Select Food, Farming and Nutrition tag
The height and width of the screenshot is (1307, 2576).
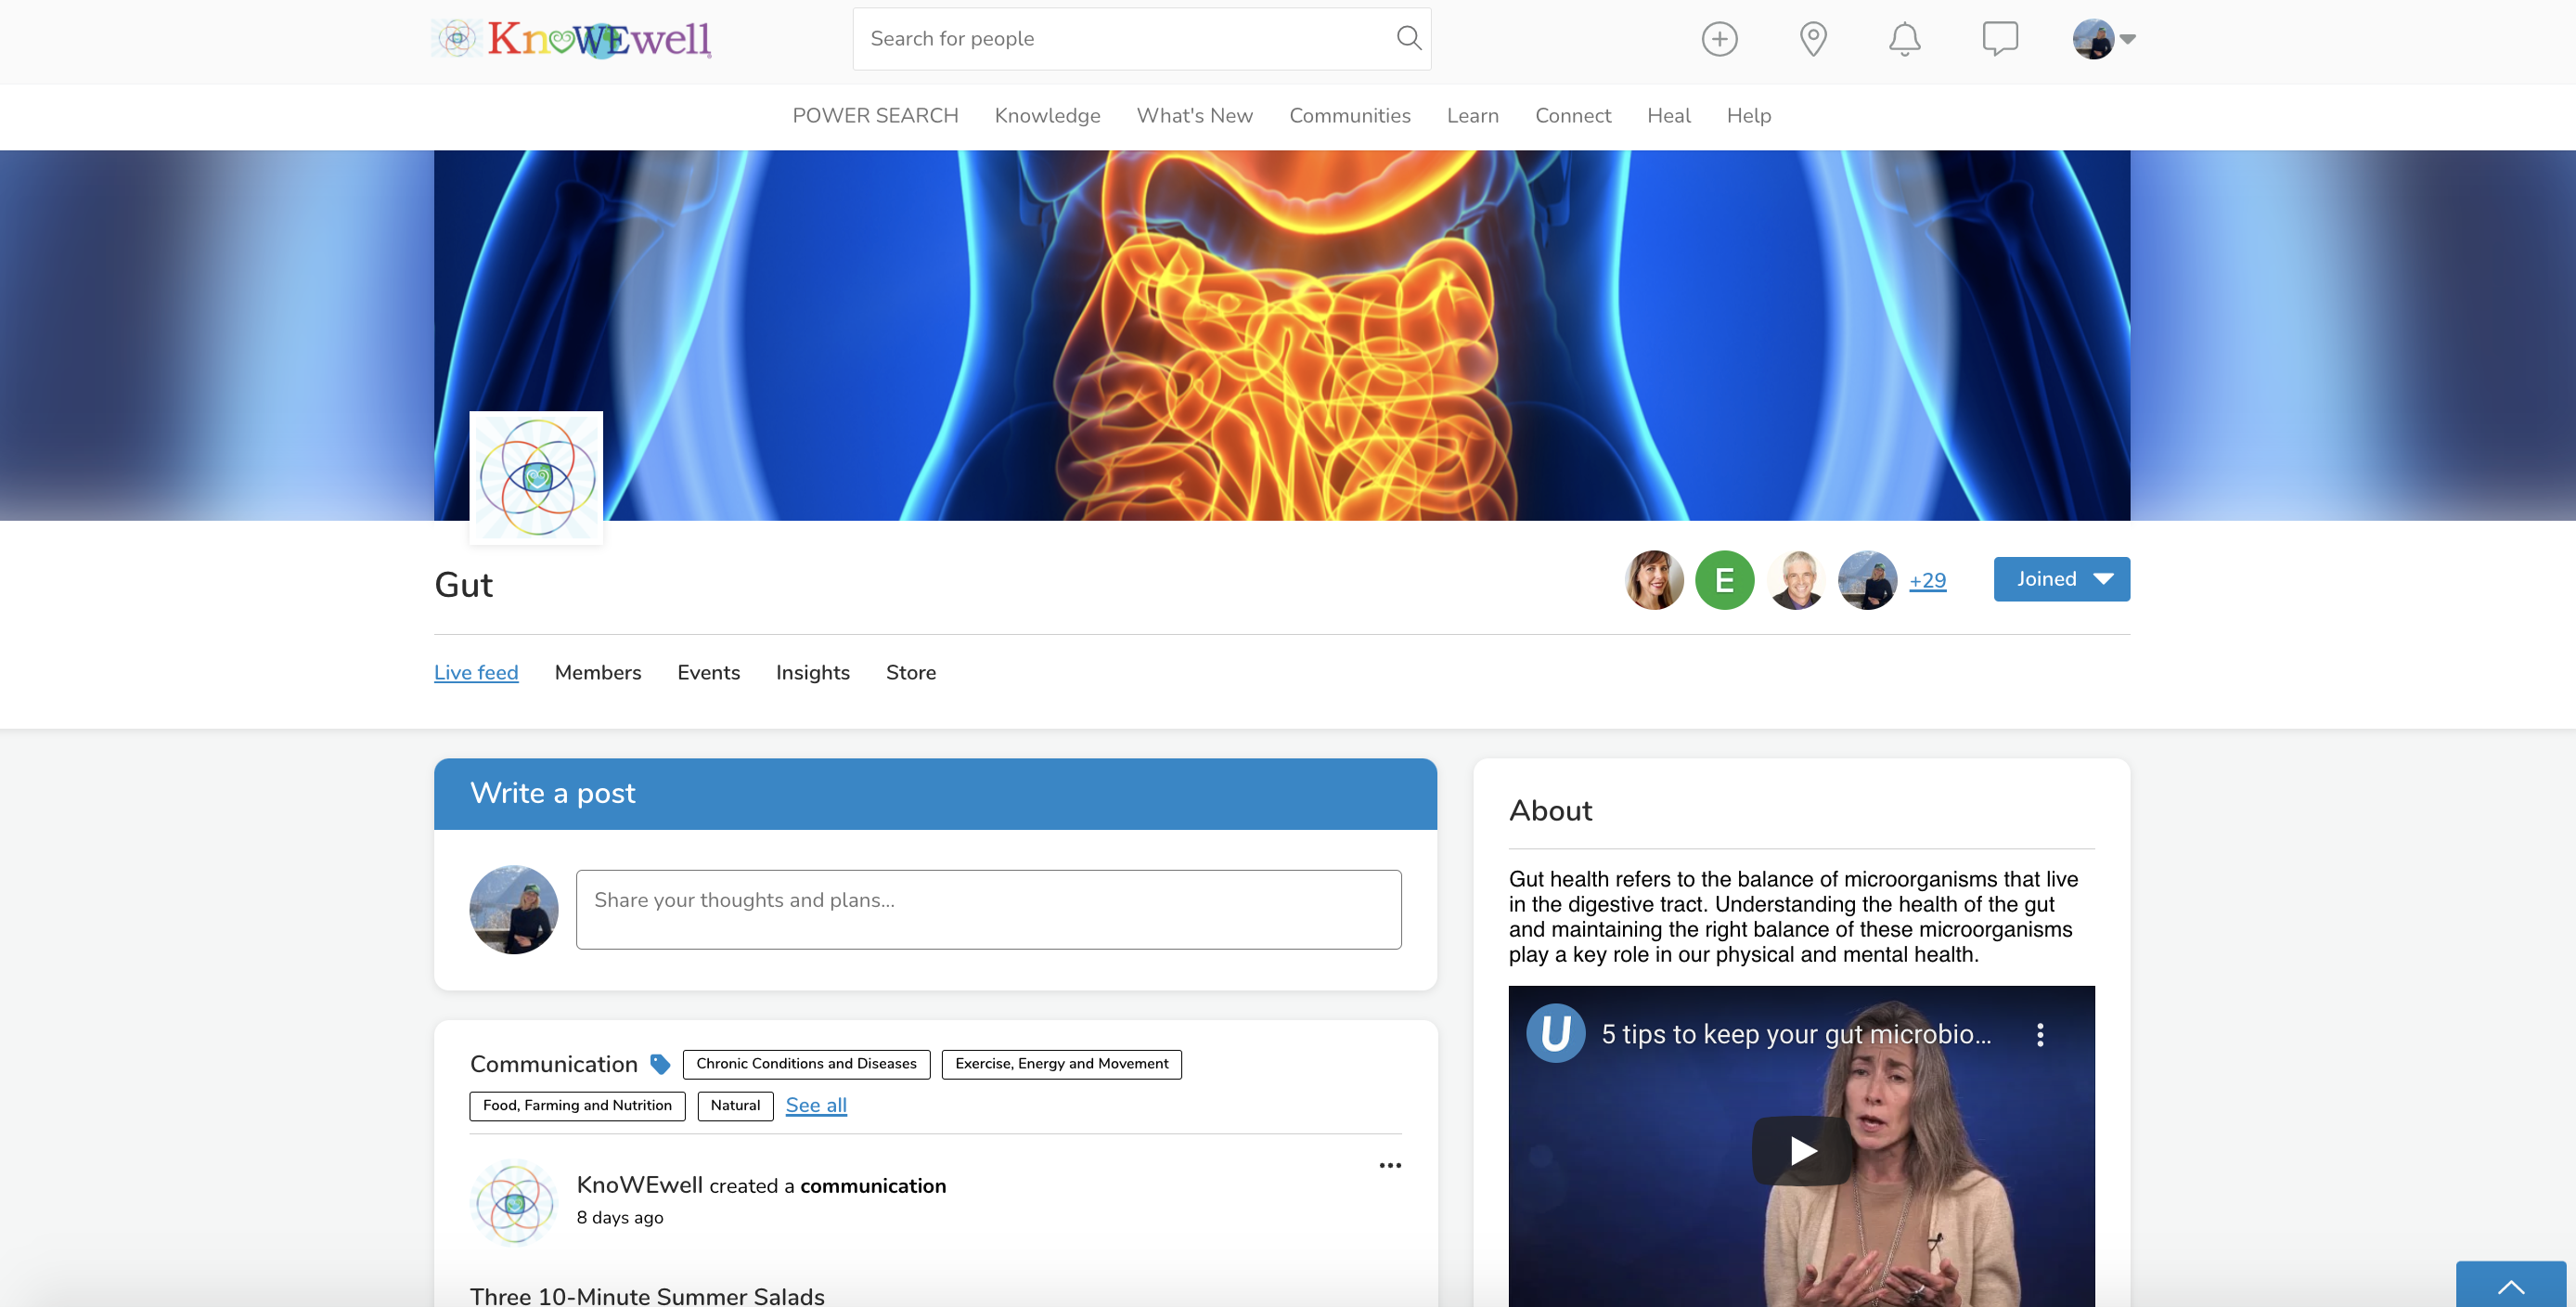pyautogui.click(x=577, y=1106)
